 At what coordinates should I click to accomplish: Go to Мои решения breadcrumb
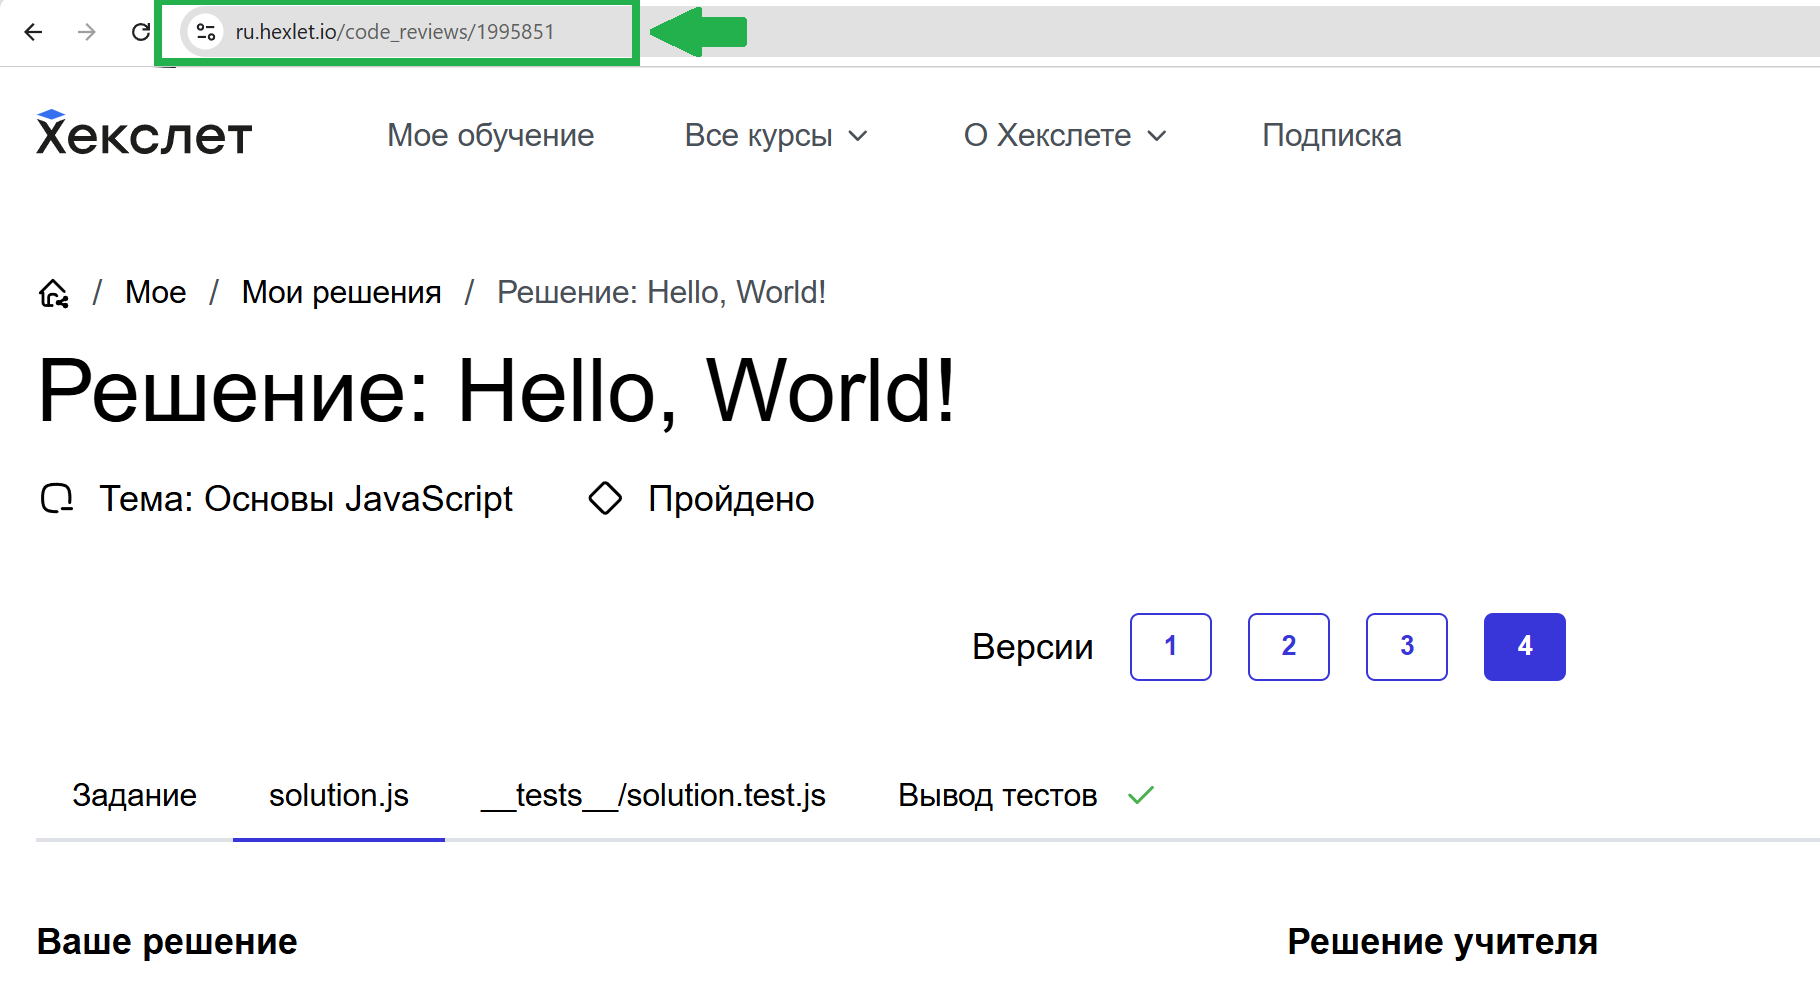tap(341, 293)
